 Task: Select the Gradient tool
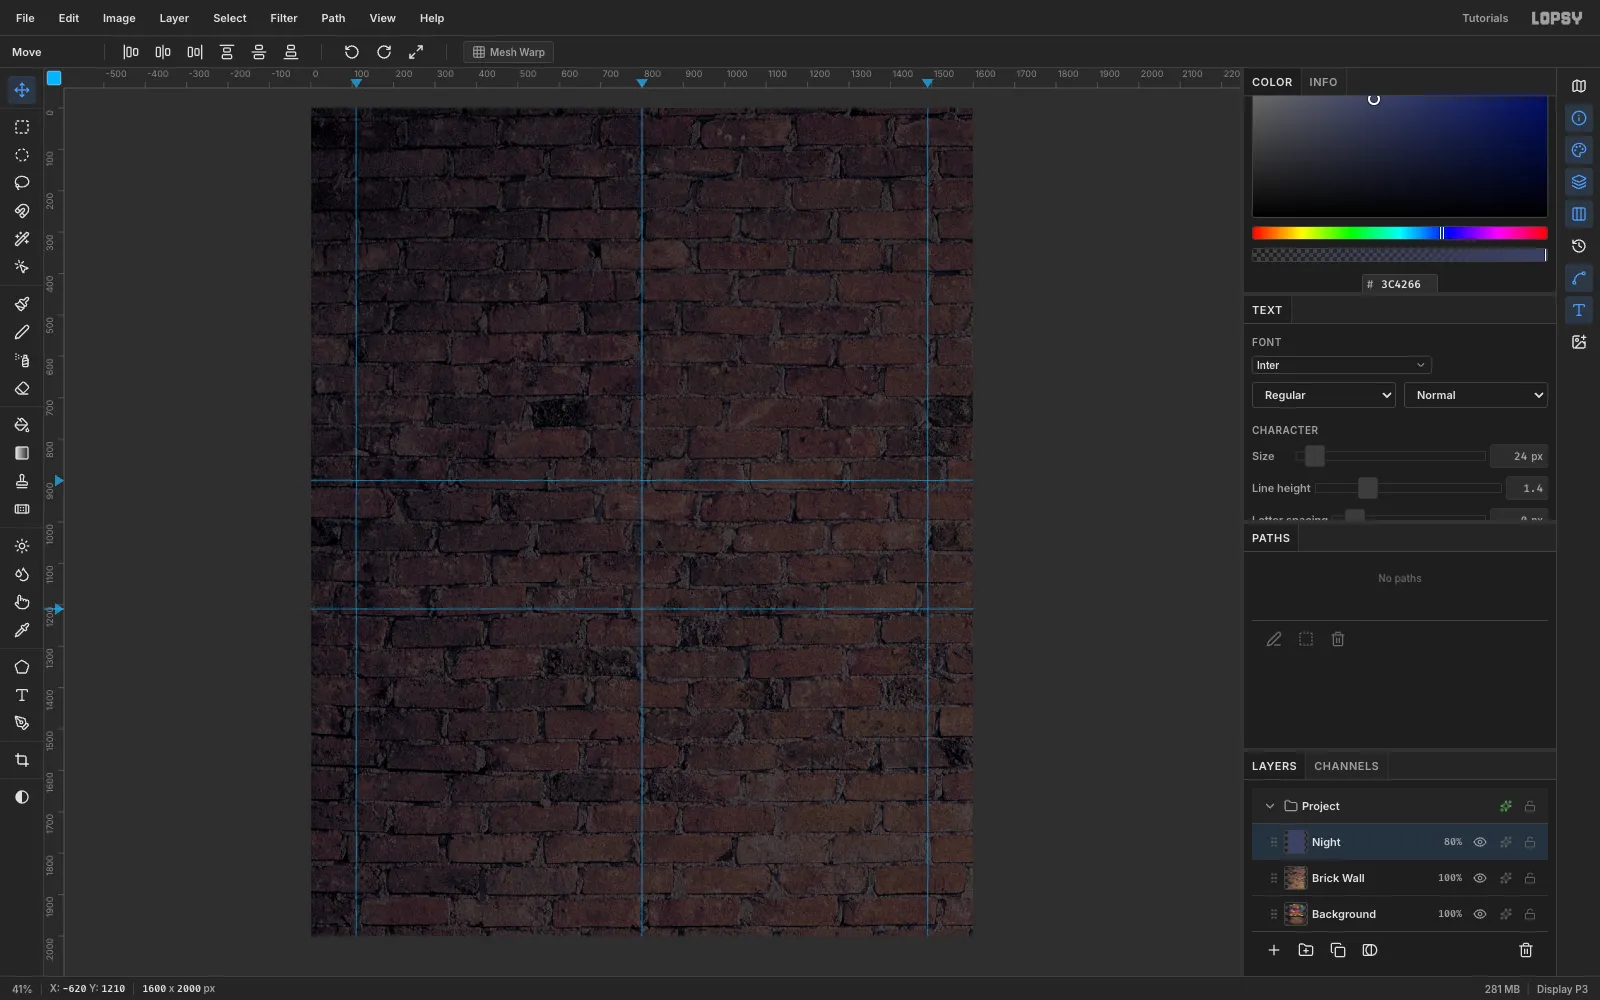pos(22,453)
